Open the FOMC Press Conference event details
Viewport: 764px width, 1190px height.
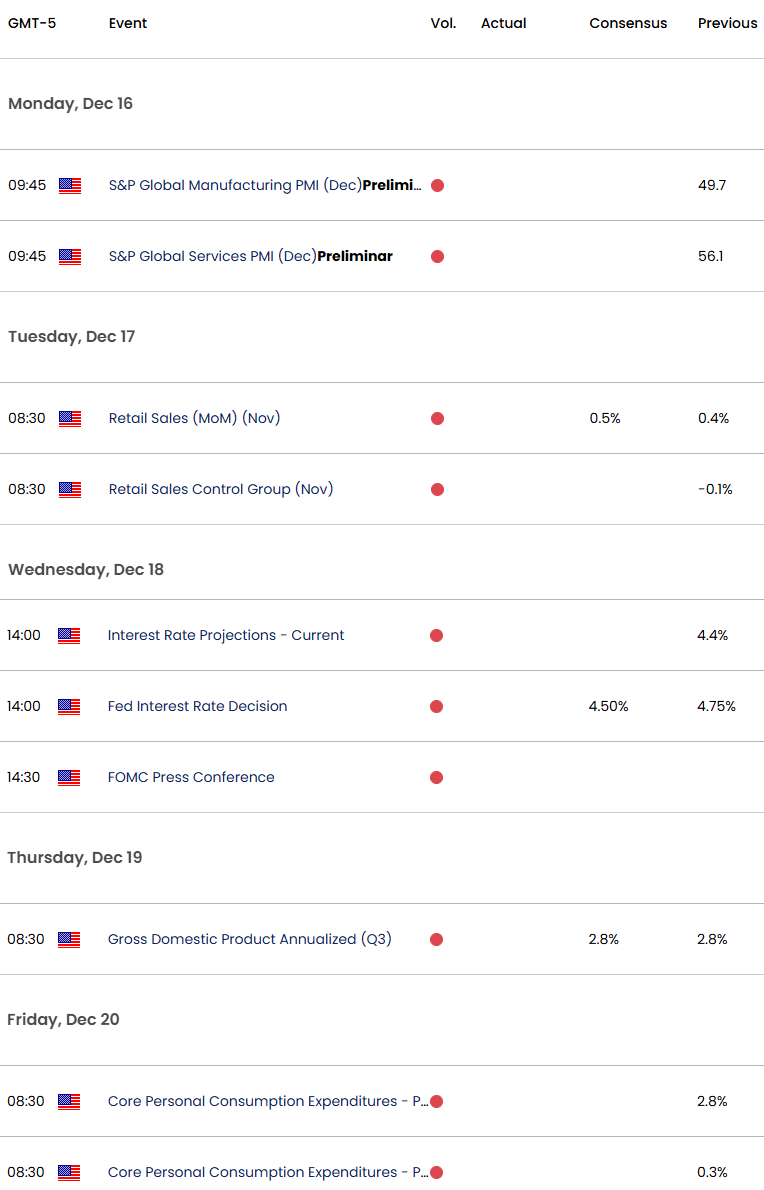(x=190, y=777)
